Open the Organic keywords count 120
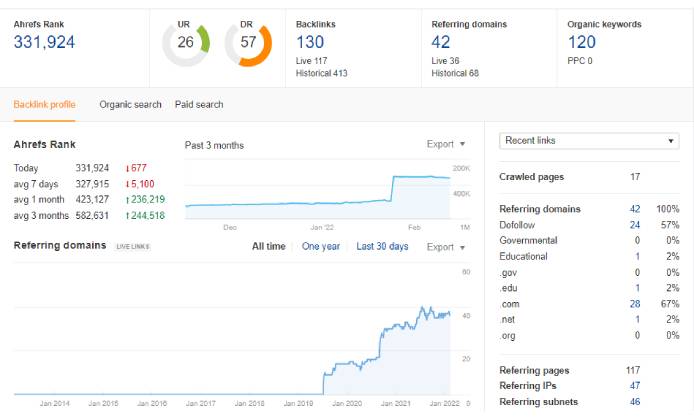Screen dimensions: 694x418 [x=582, y=42]
